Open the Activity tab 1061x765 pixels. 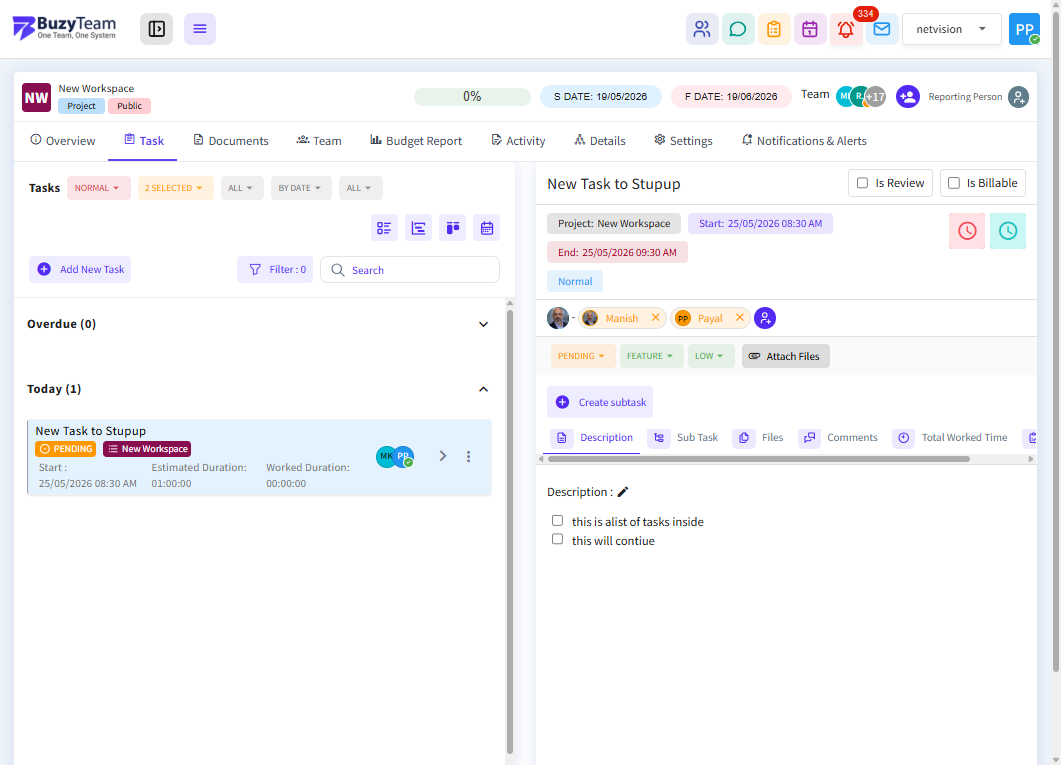(x=518, y=141)
